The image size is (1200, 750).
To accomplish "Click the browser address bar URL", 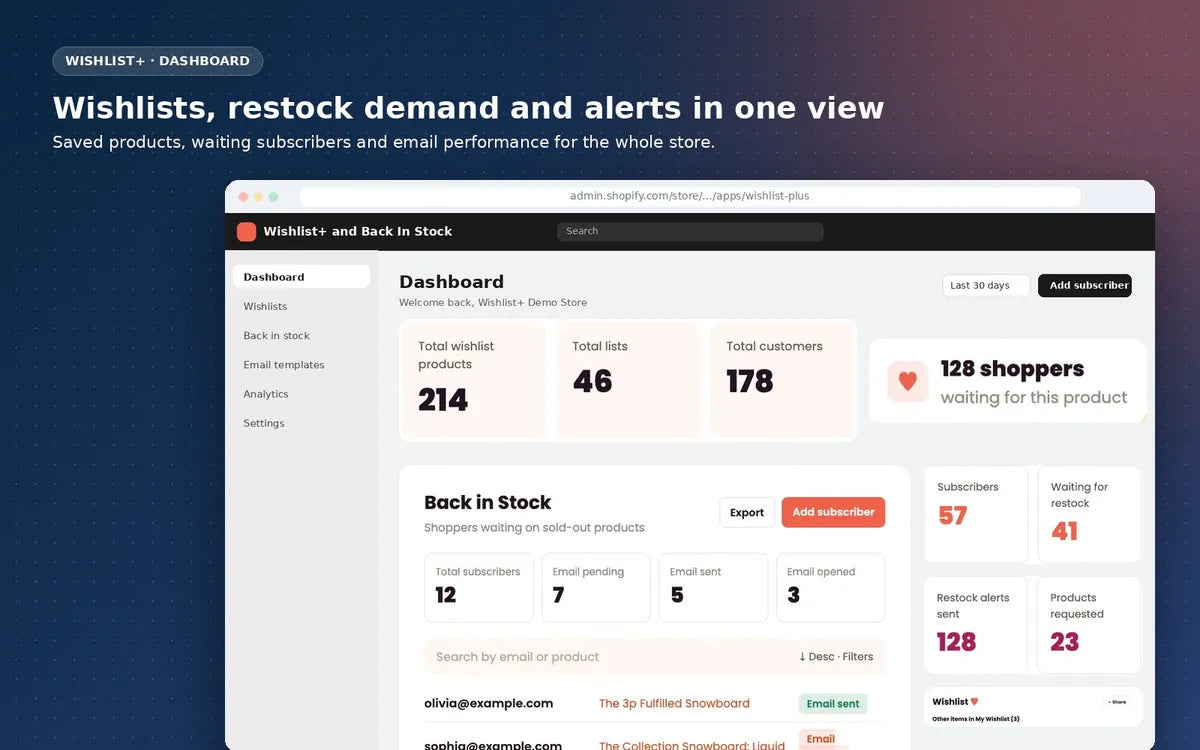I will pyautogui.click(x=690, y=196).
